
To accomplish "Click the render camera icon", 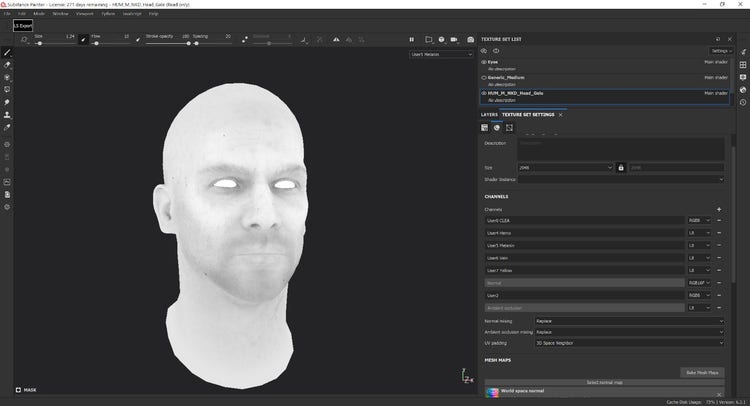I will tap(471, 39).
